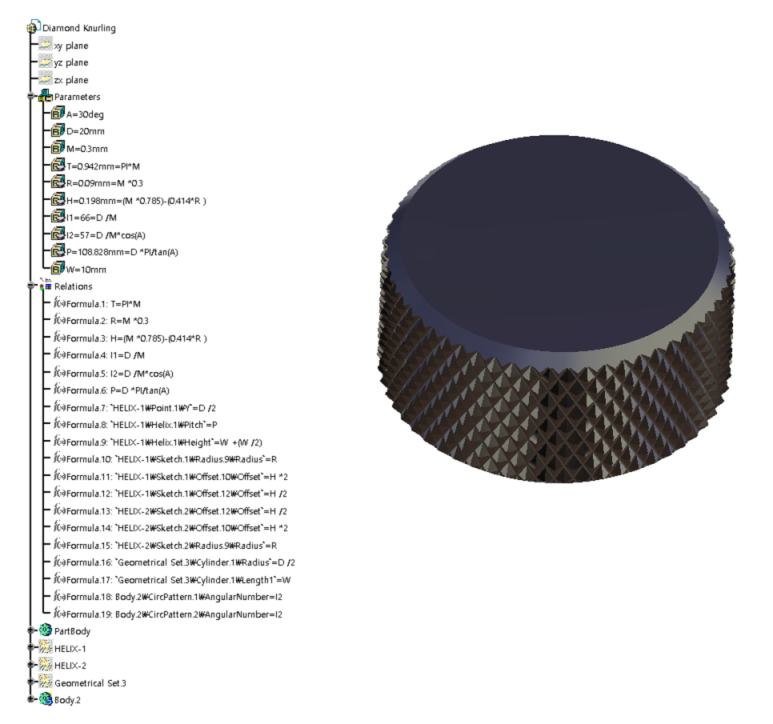Select the P=108.828mm=D*PI/tan(A) parameter text

click(122, 252)
